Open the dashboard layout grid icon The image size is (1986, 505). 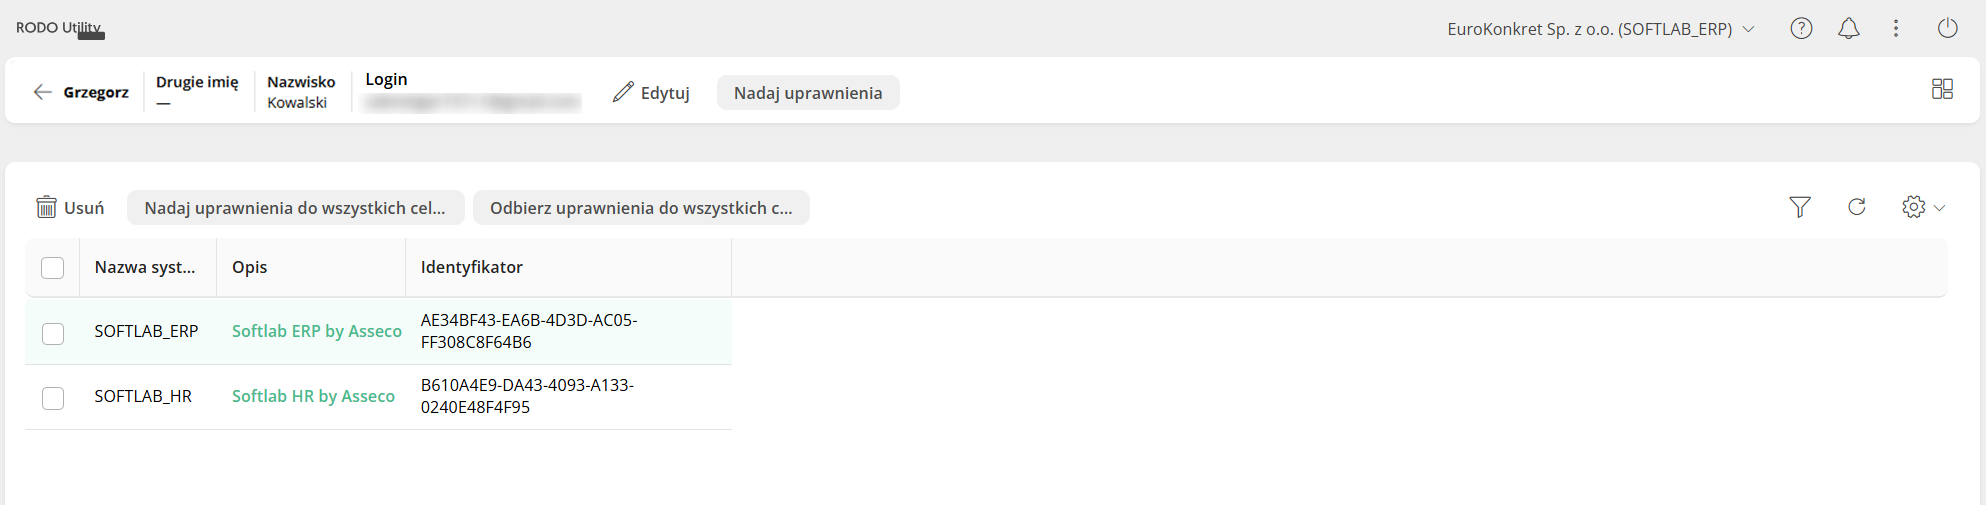coord(1942,90)
